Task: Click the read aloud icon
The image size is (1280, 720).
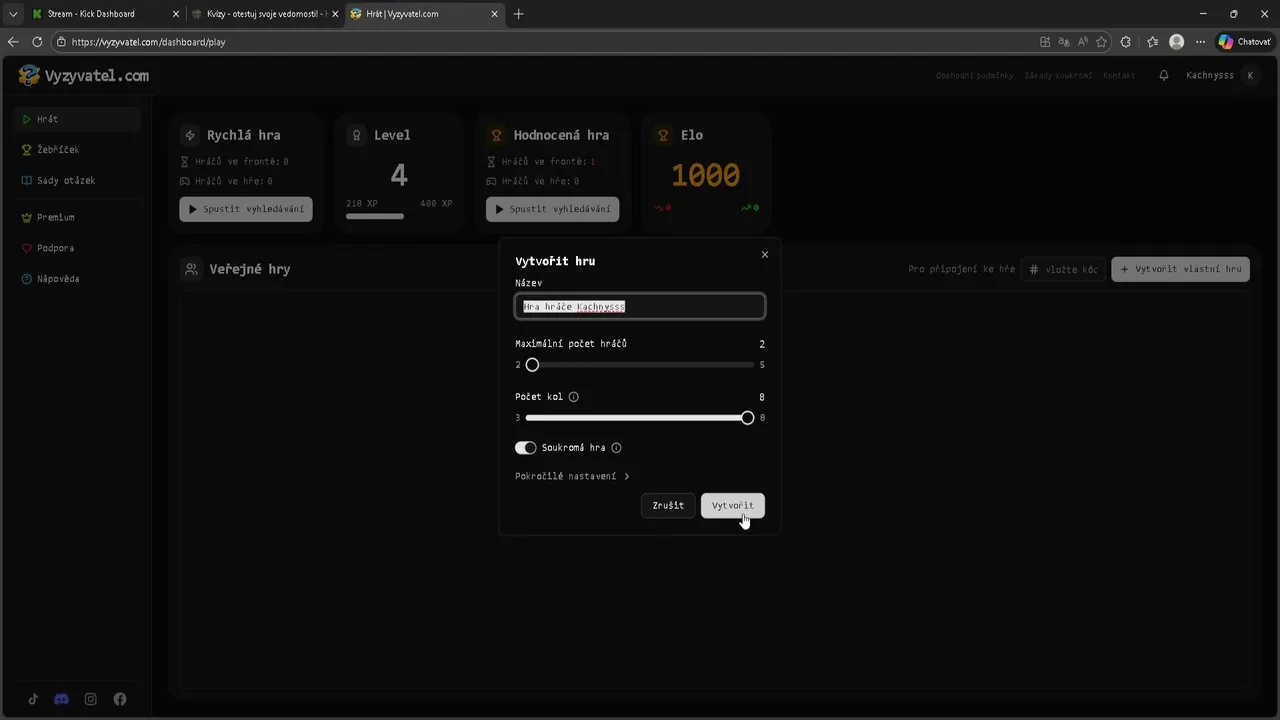Action: coord(1083,42)
